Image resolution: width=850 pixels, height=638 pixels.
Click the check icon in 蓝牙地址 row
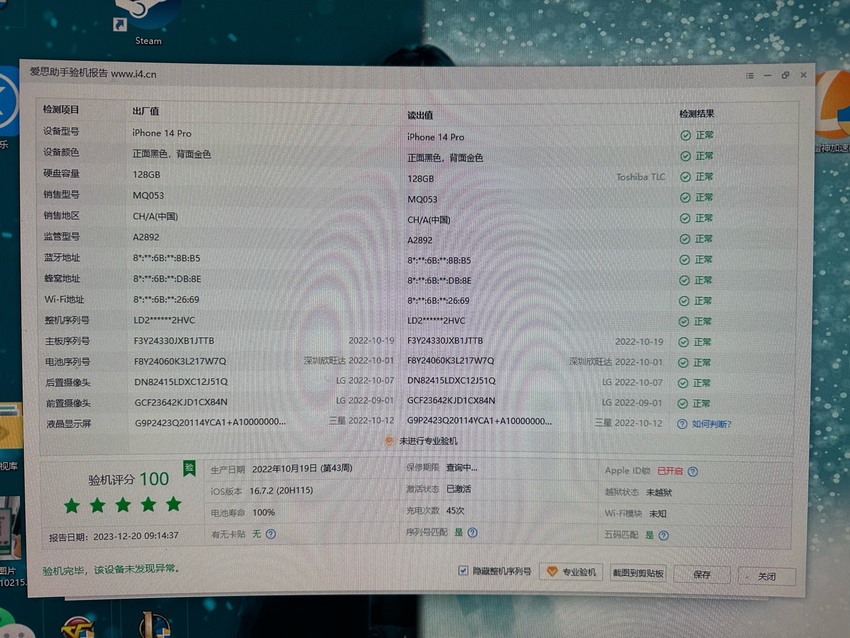pos(684,260)
